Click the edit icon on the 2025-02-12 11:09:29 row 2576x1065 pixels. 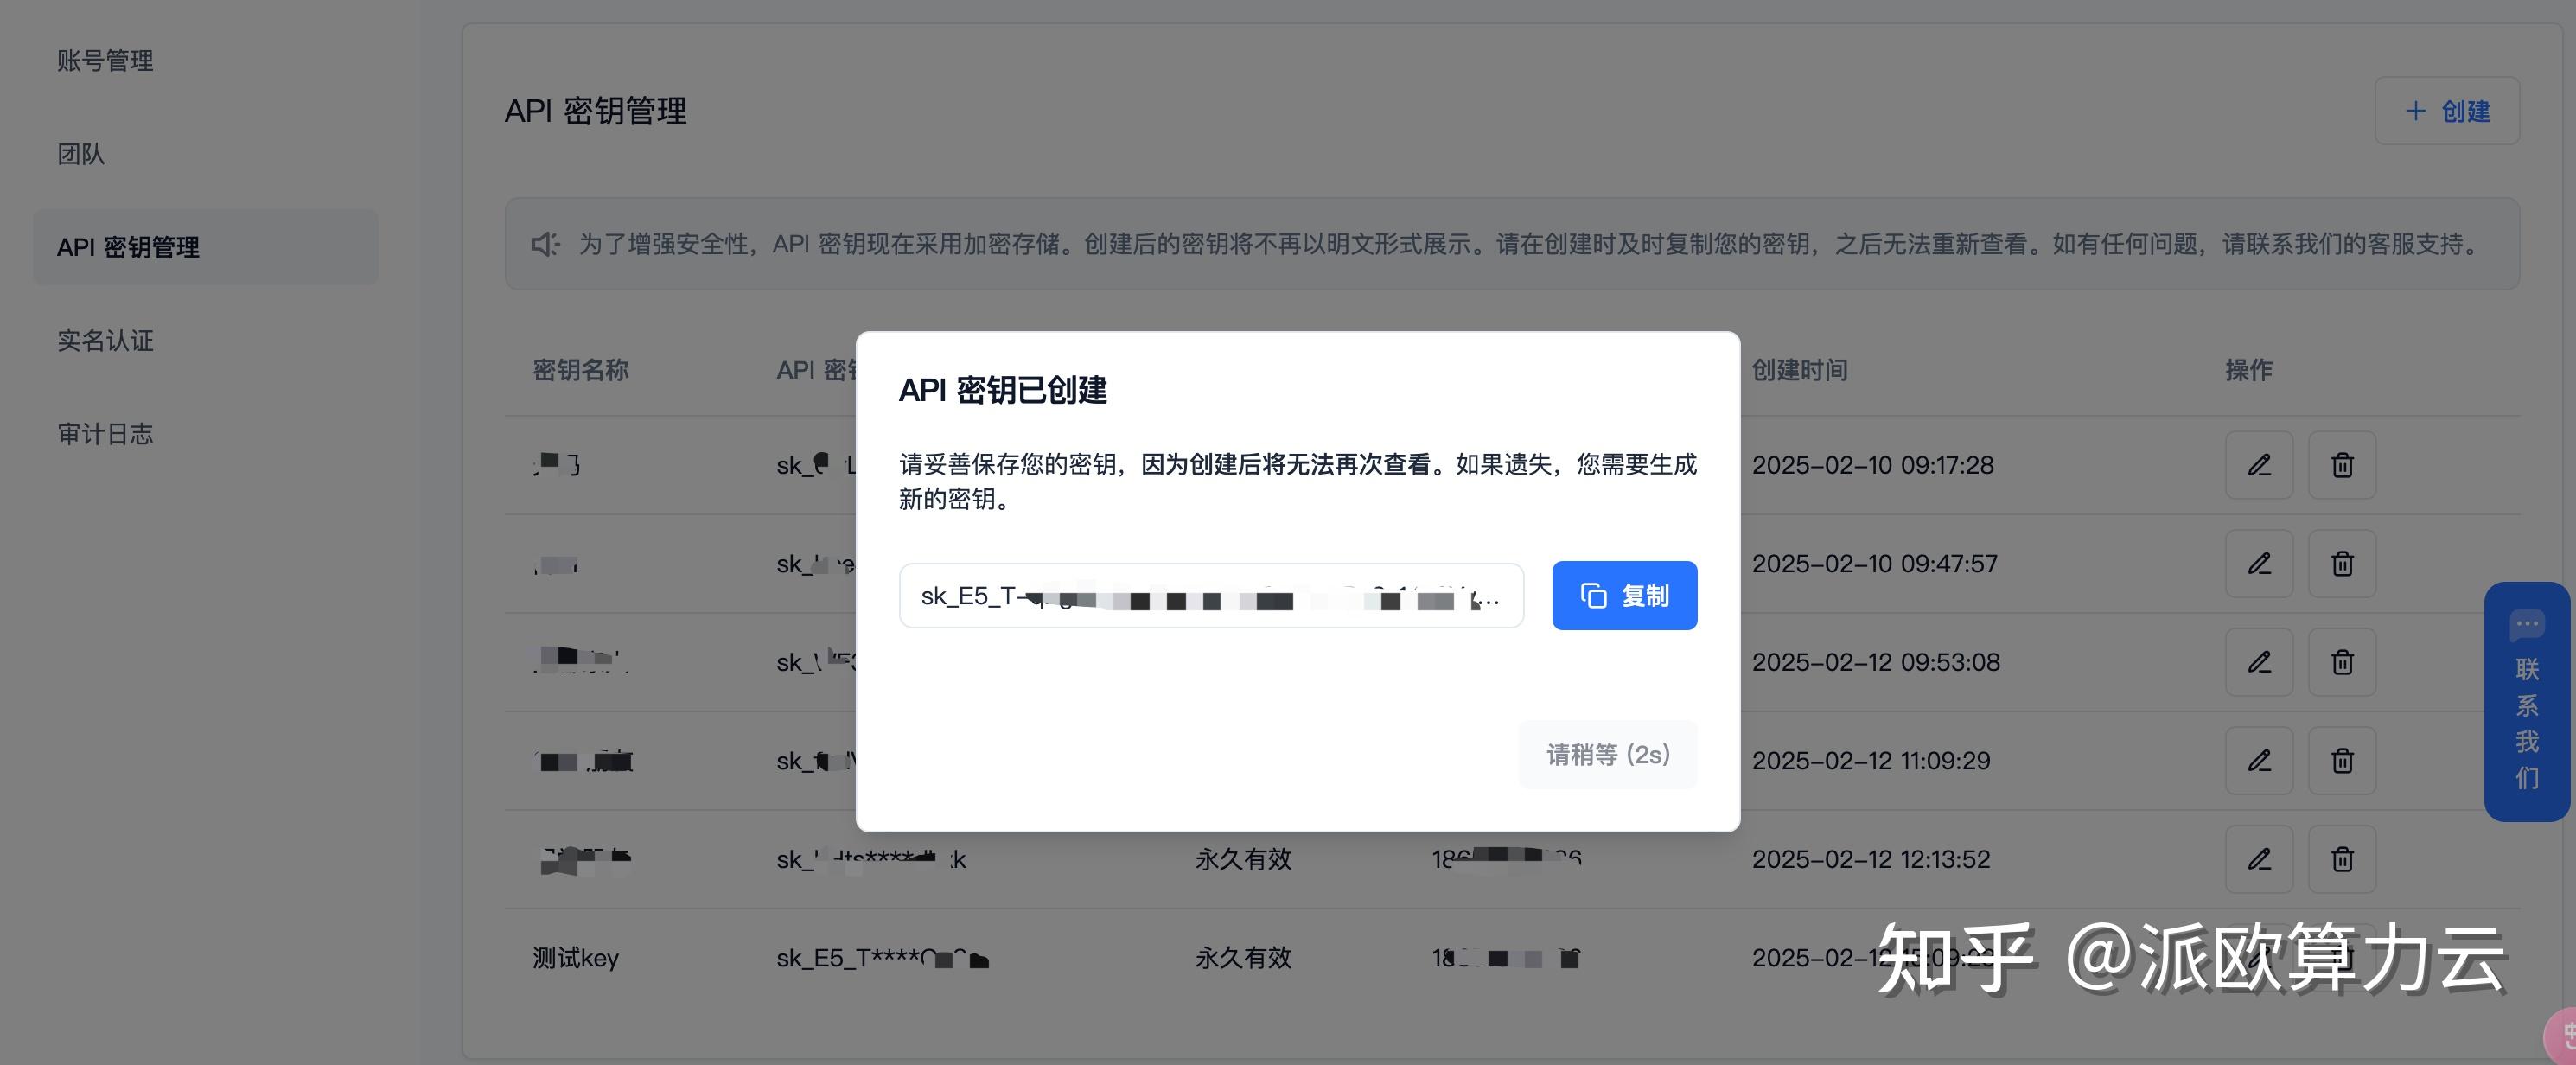(x=2260, y=760)
